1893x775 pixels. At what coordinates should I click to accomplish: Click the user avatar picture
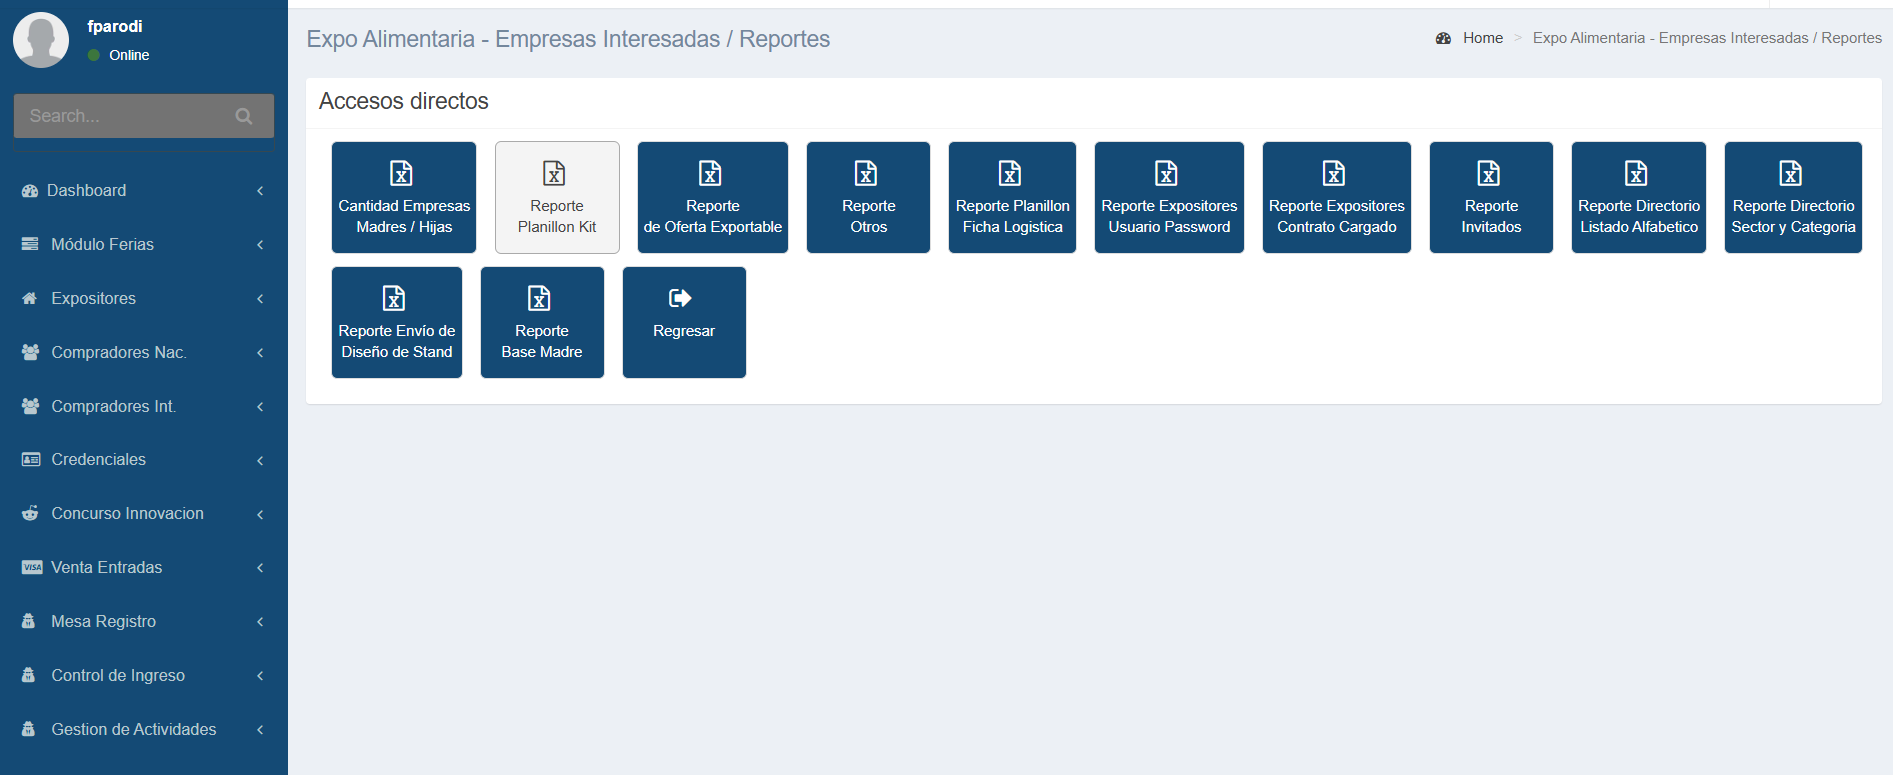click(x=41, y=40)
